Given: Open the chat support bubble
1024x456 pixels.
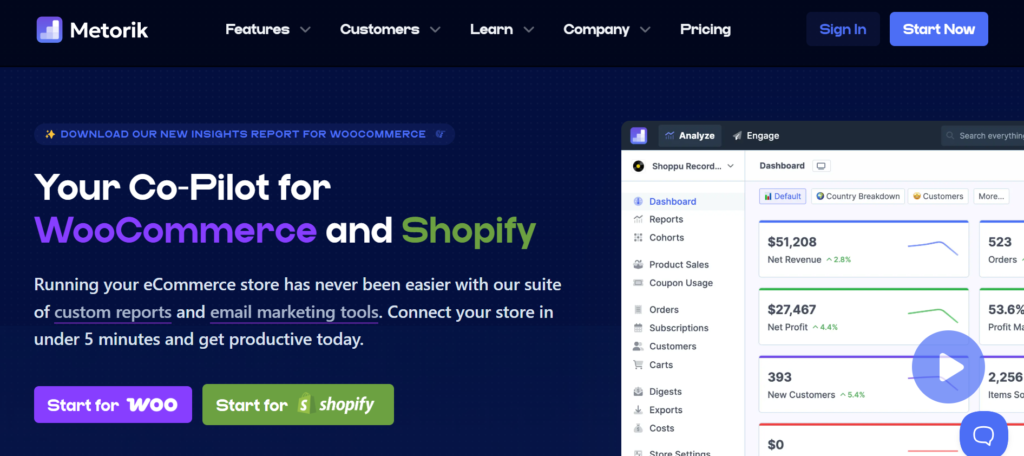Looking at the screenshot, I should pyautogui.click(x=982, y=434).
